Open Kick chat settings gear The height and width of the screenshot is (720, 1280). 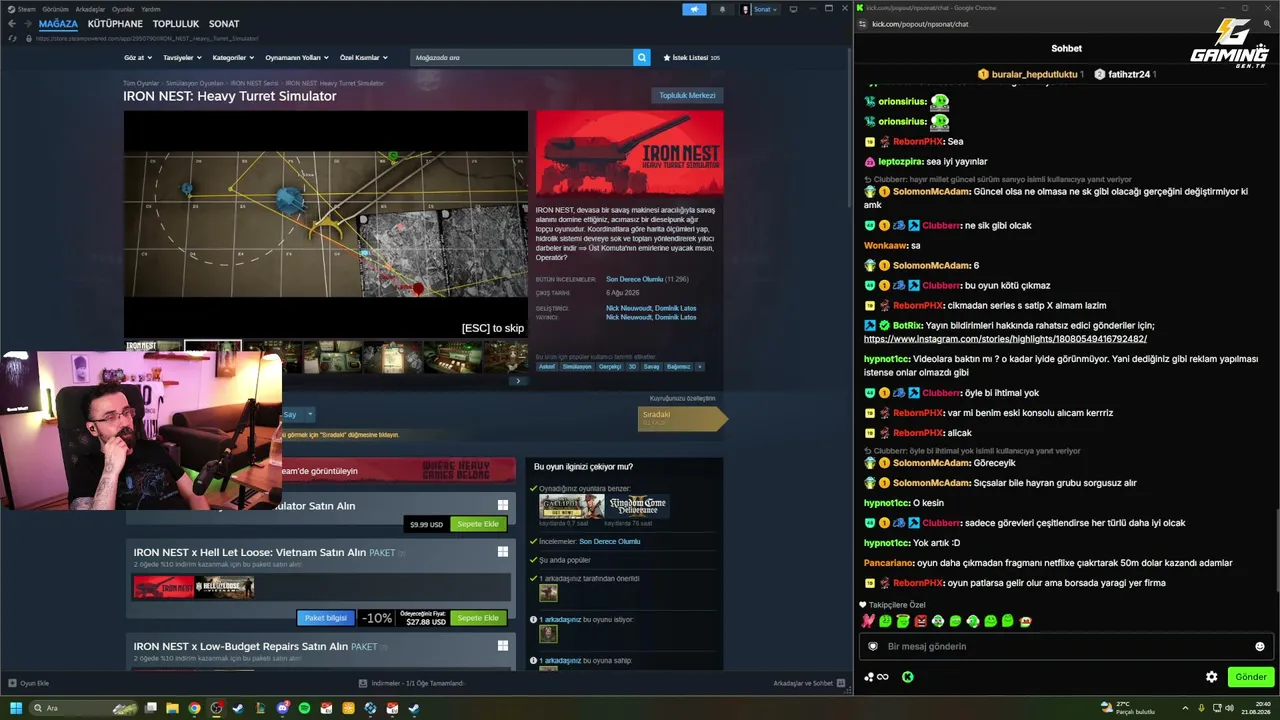tap(1212, 677)
